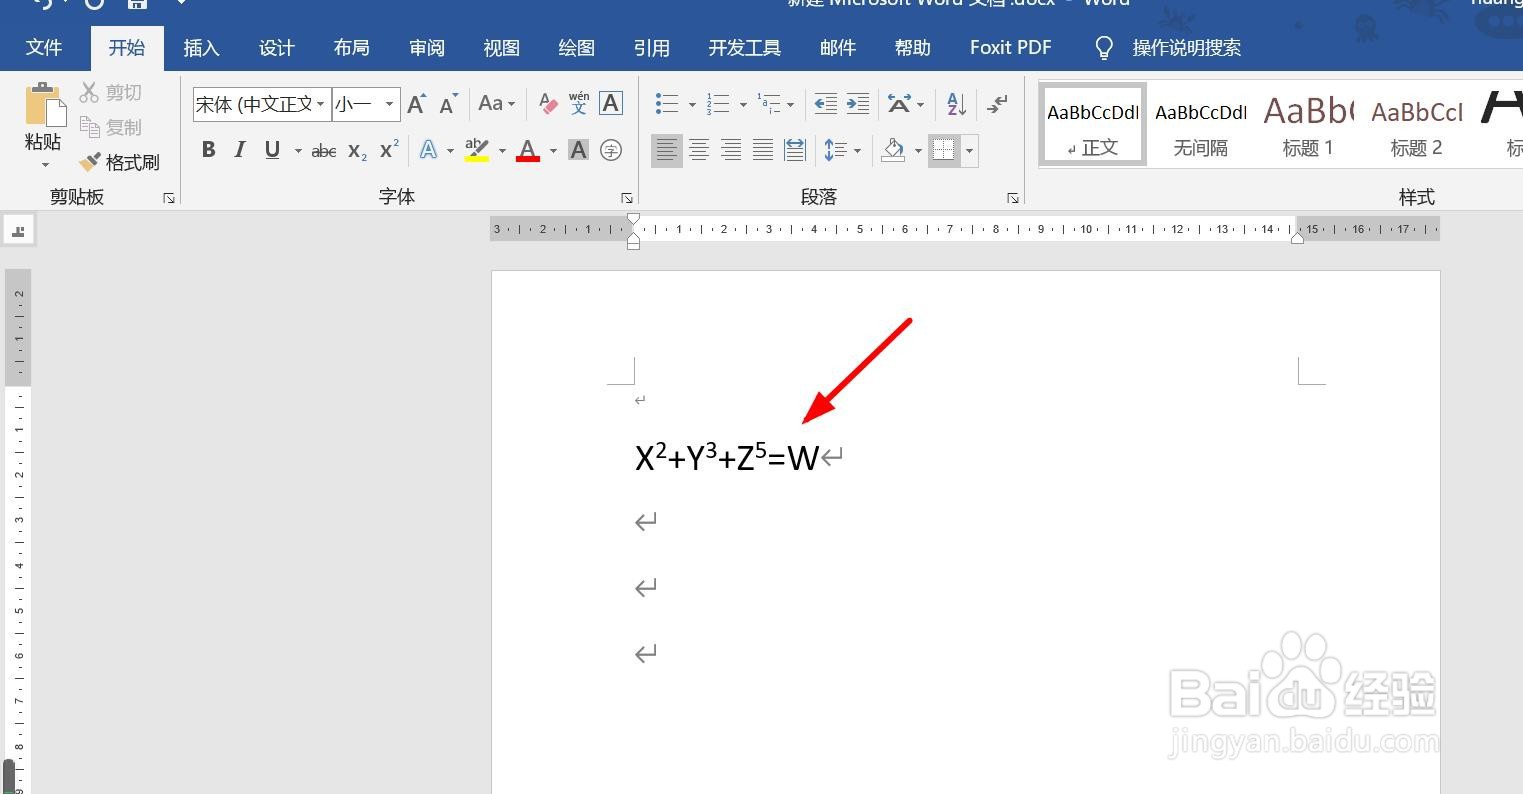Toggle superscript formatting

(x=389, y=150)
